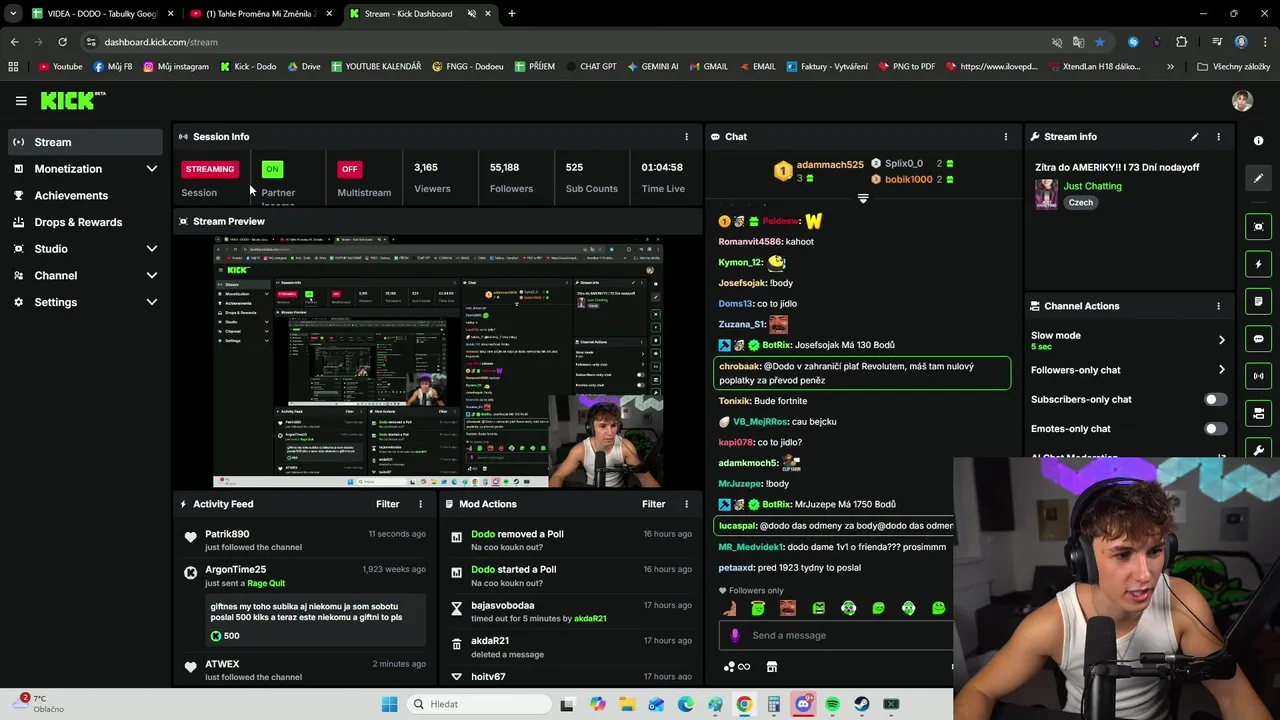Select Stream in the sidebar
The width and height of the screenshot is (1280, 720).
click(85, 142)
